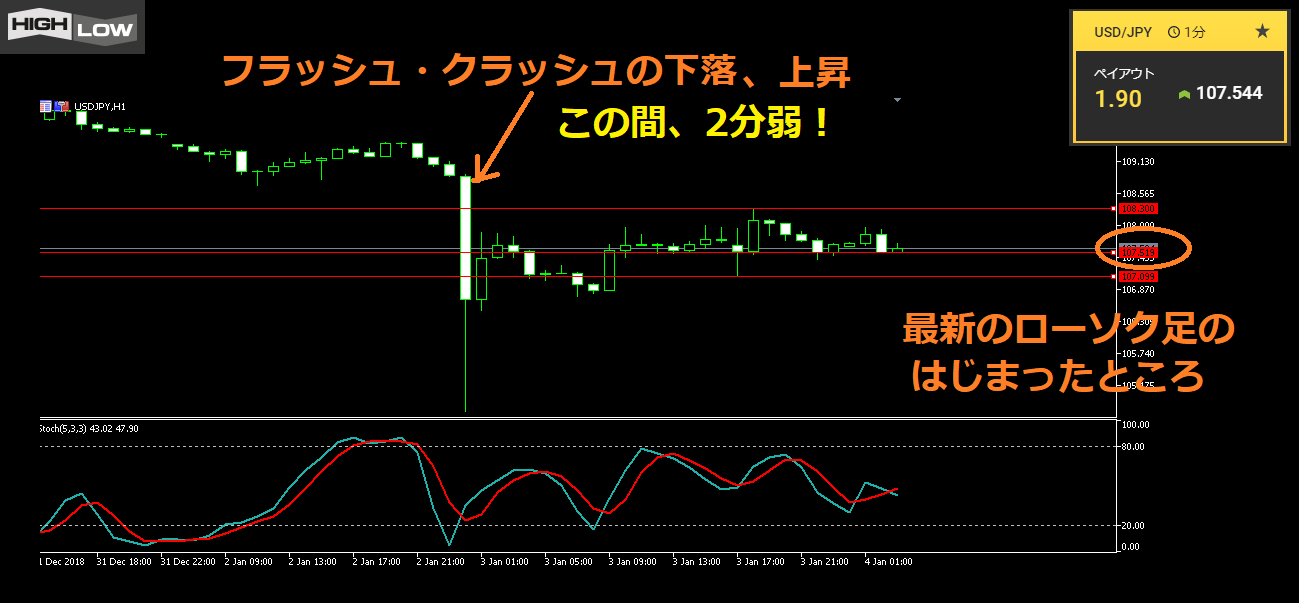Click the USDJPY,H1 chart title
The height and width of the screenshot is (603, 1299).
(100, 106)
